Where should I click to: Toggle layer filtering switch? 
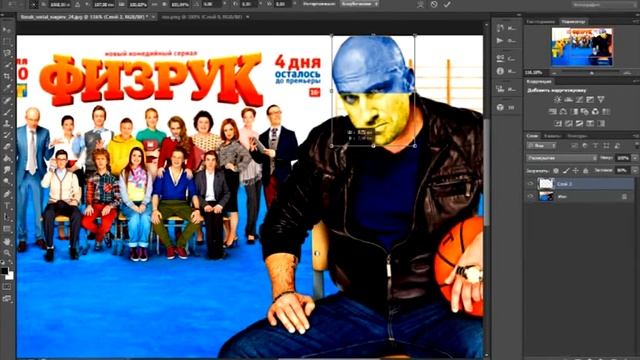coord(636,146)
